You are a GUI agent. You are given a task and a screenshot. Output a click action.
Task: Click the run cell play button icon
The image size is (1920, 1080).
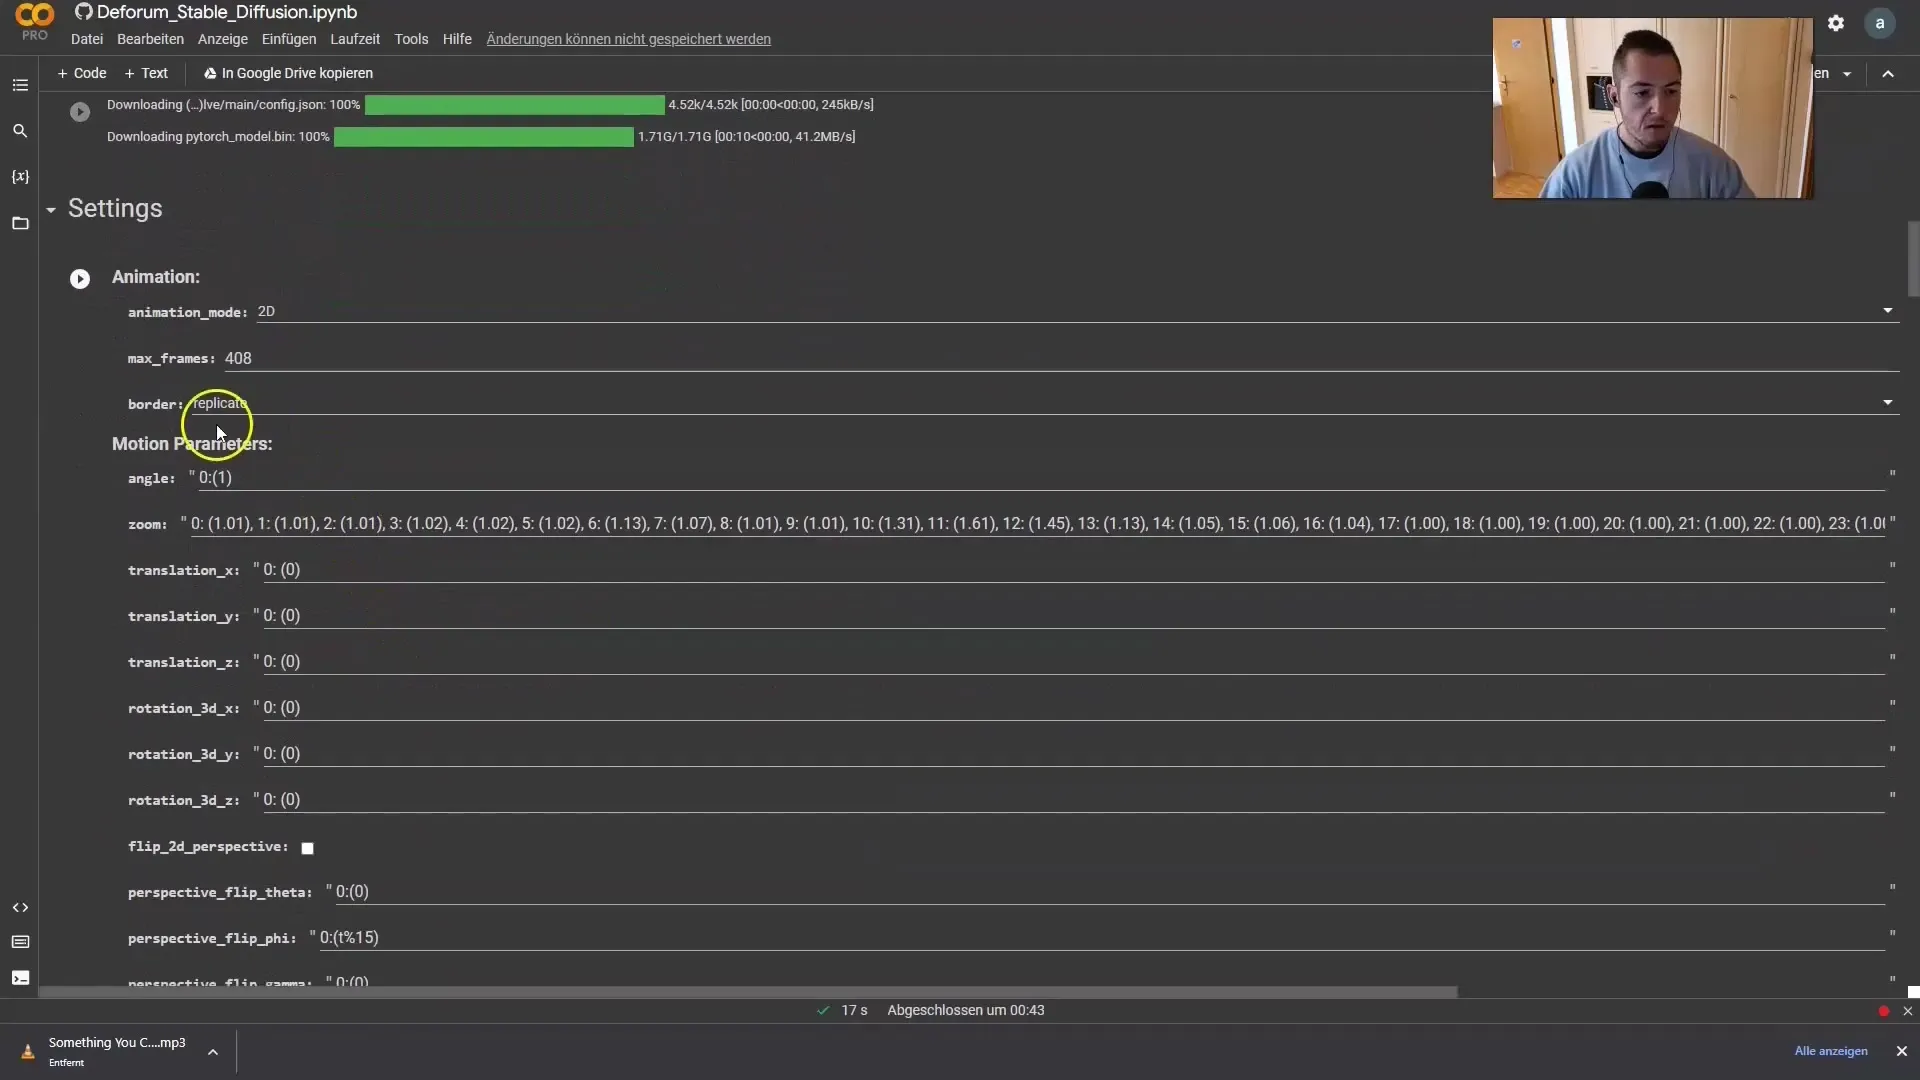[80, 277]
